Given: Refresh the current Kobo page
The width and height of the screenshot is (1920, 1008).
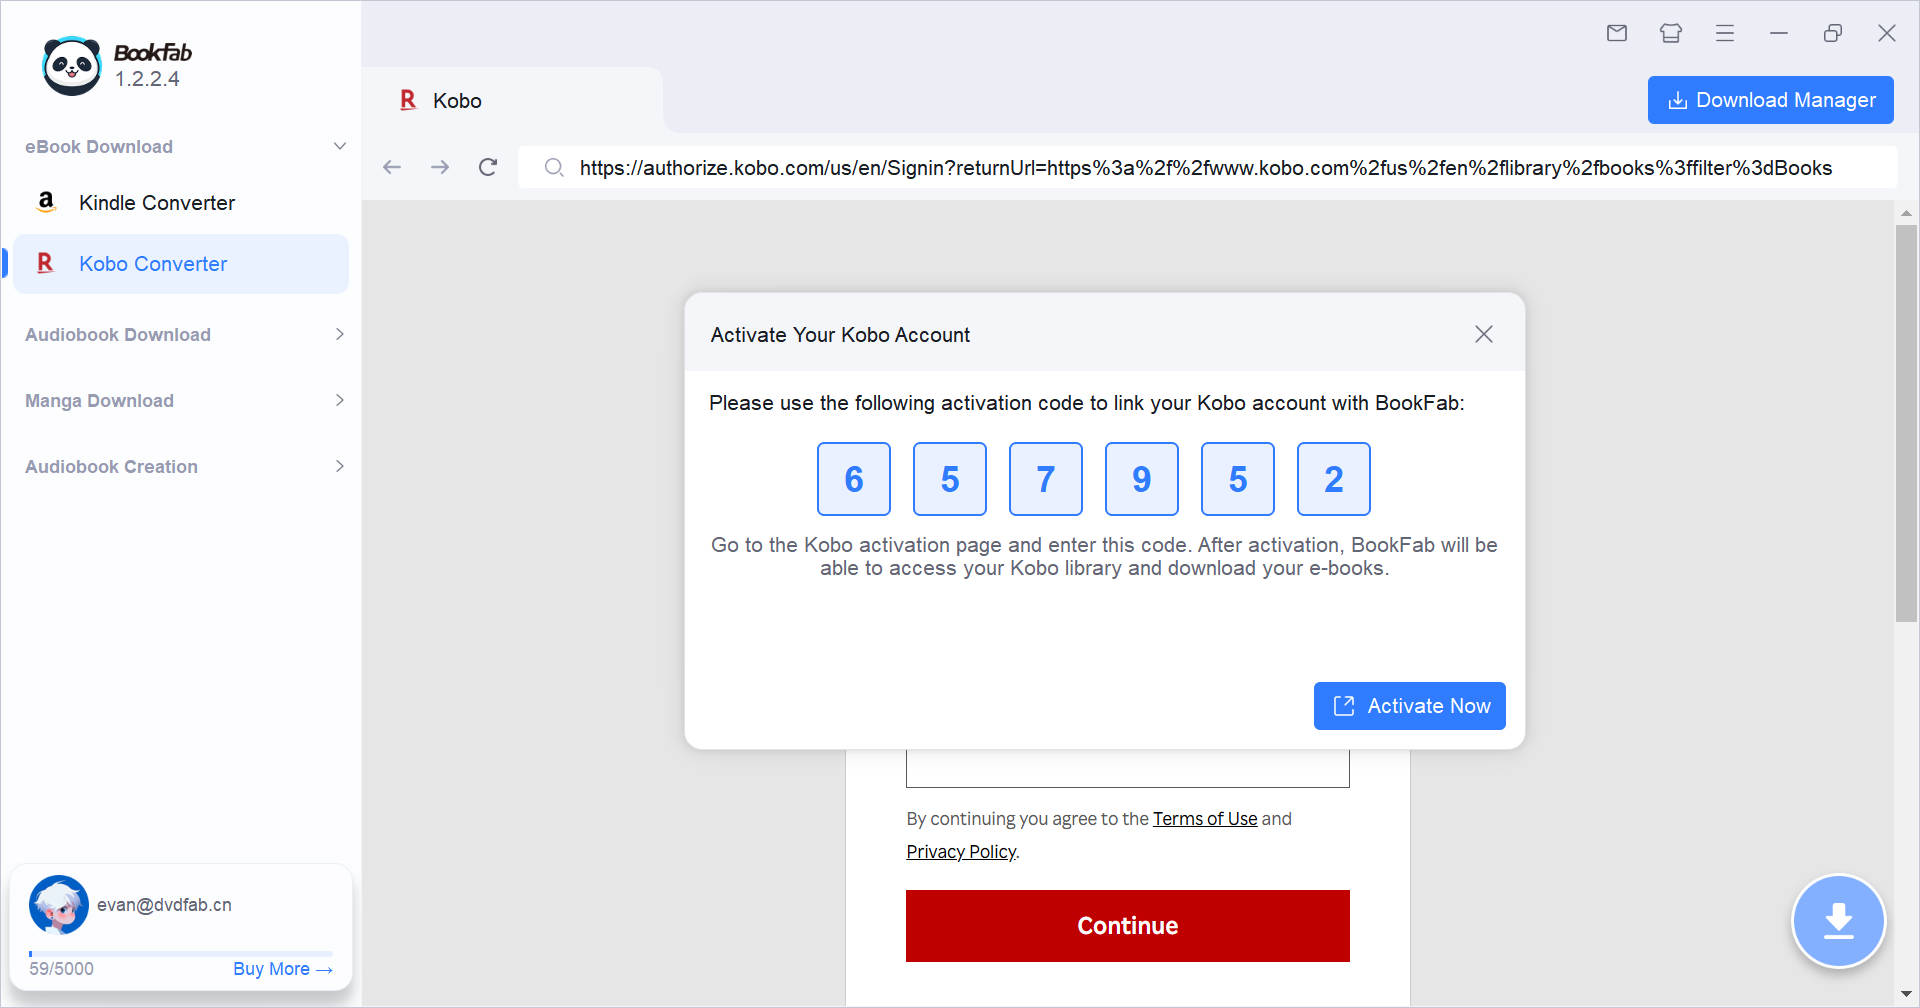Looking at the screenshot, I should 488,167.
